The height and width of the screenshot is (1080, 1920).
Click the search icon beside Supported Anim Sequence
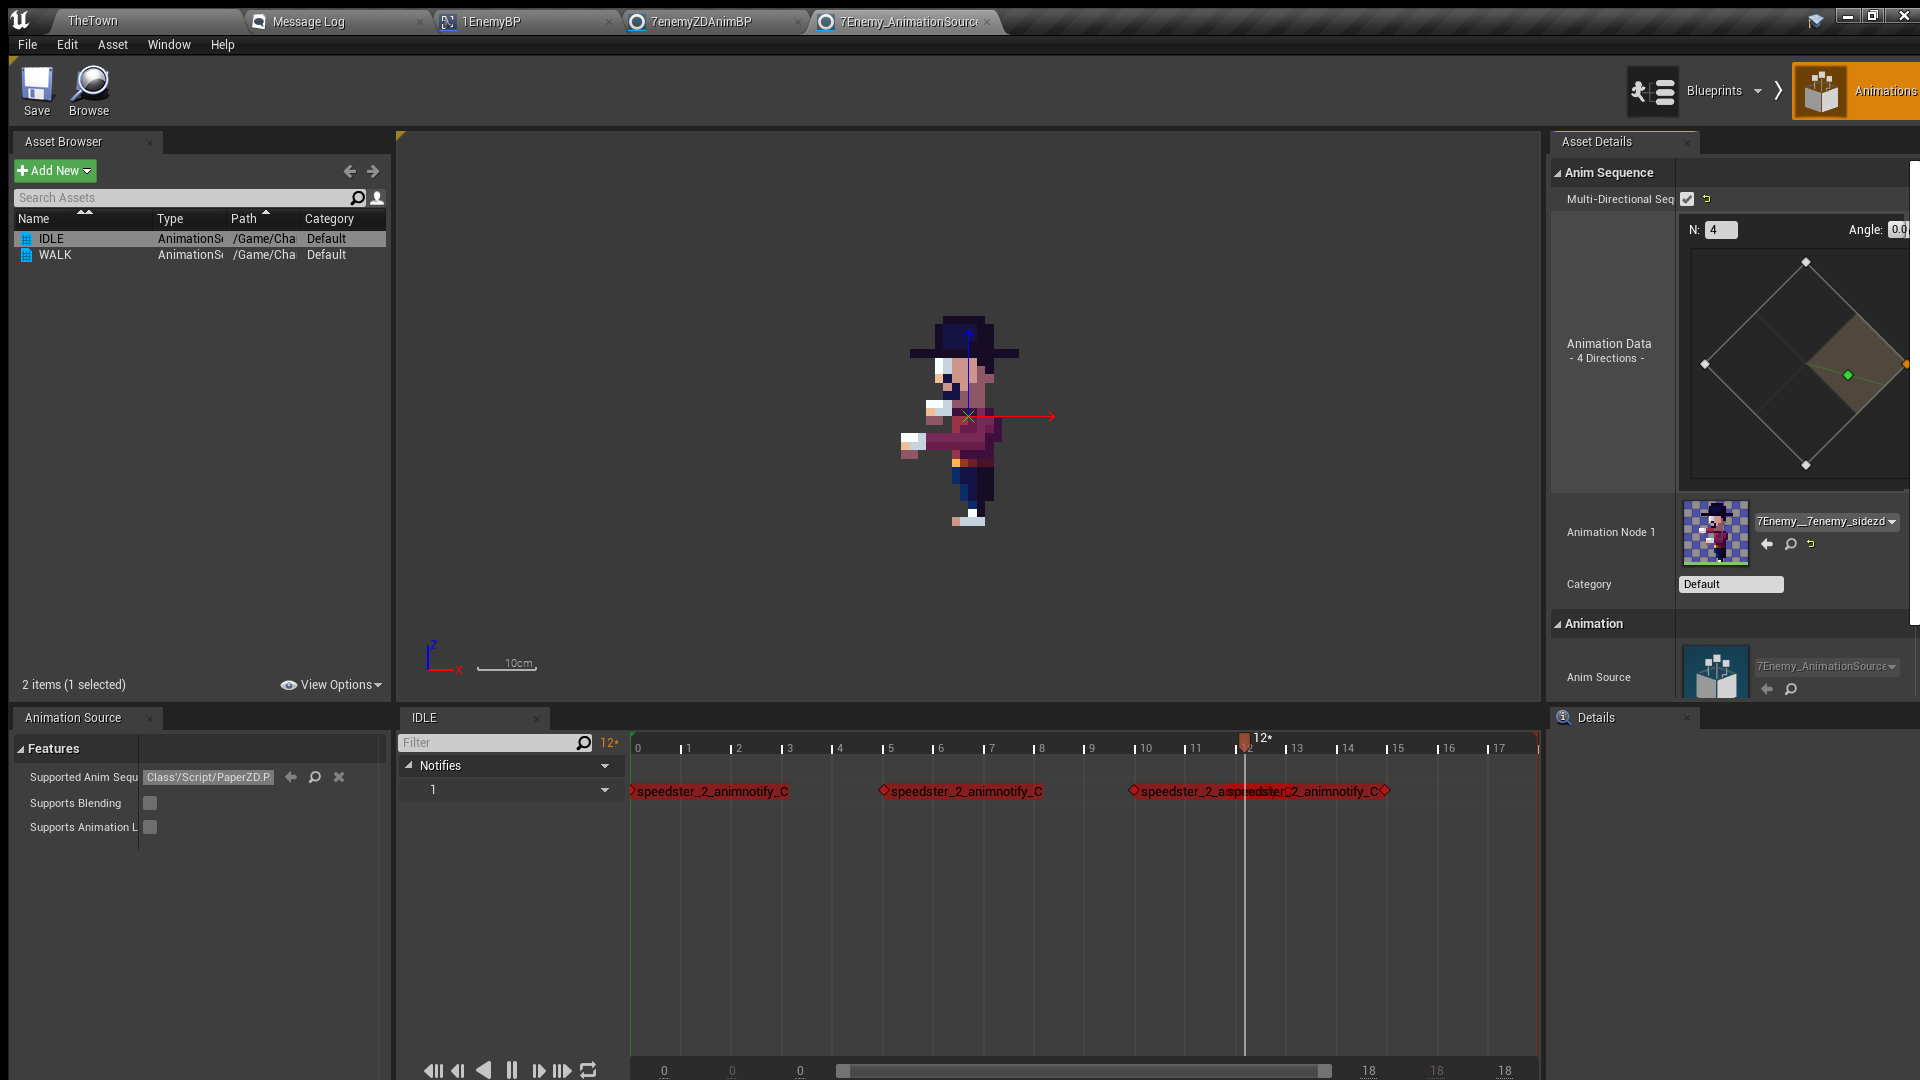pos(315,777)
